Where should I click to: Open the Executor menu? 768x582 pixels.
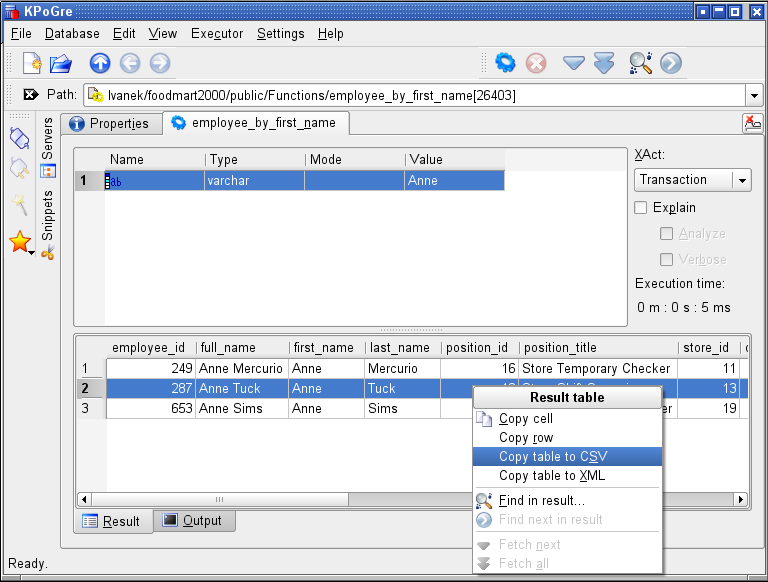click(217, 33)
